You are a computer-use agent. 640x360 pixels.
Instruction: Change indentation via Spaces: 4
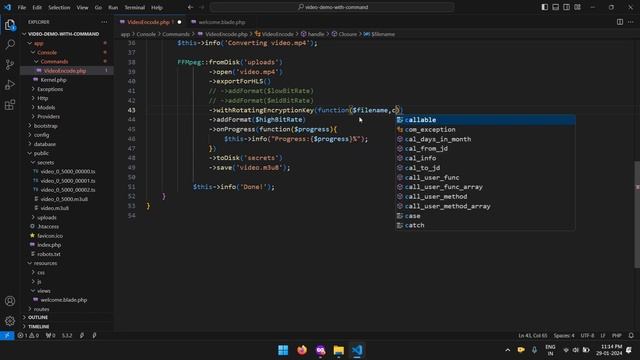click(x=564, y=336)
